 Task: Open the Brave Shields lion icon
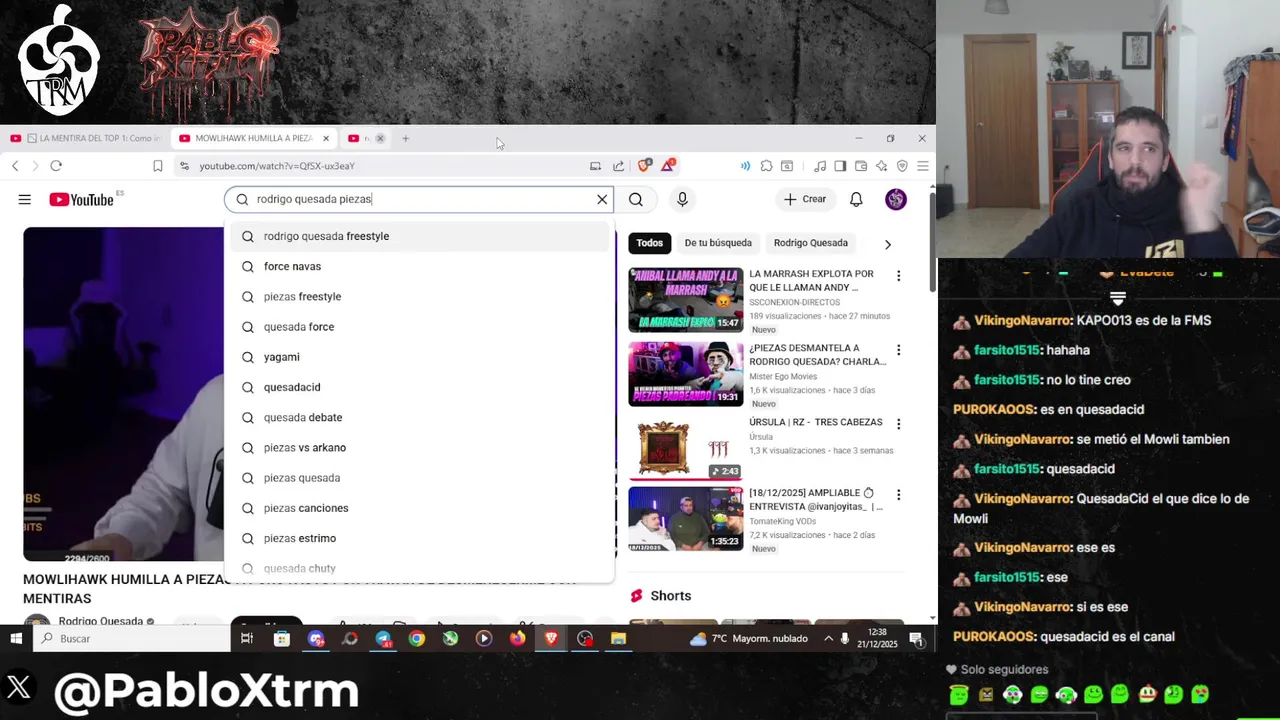pos(644,166)
